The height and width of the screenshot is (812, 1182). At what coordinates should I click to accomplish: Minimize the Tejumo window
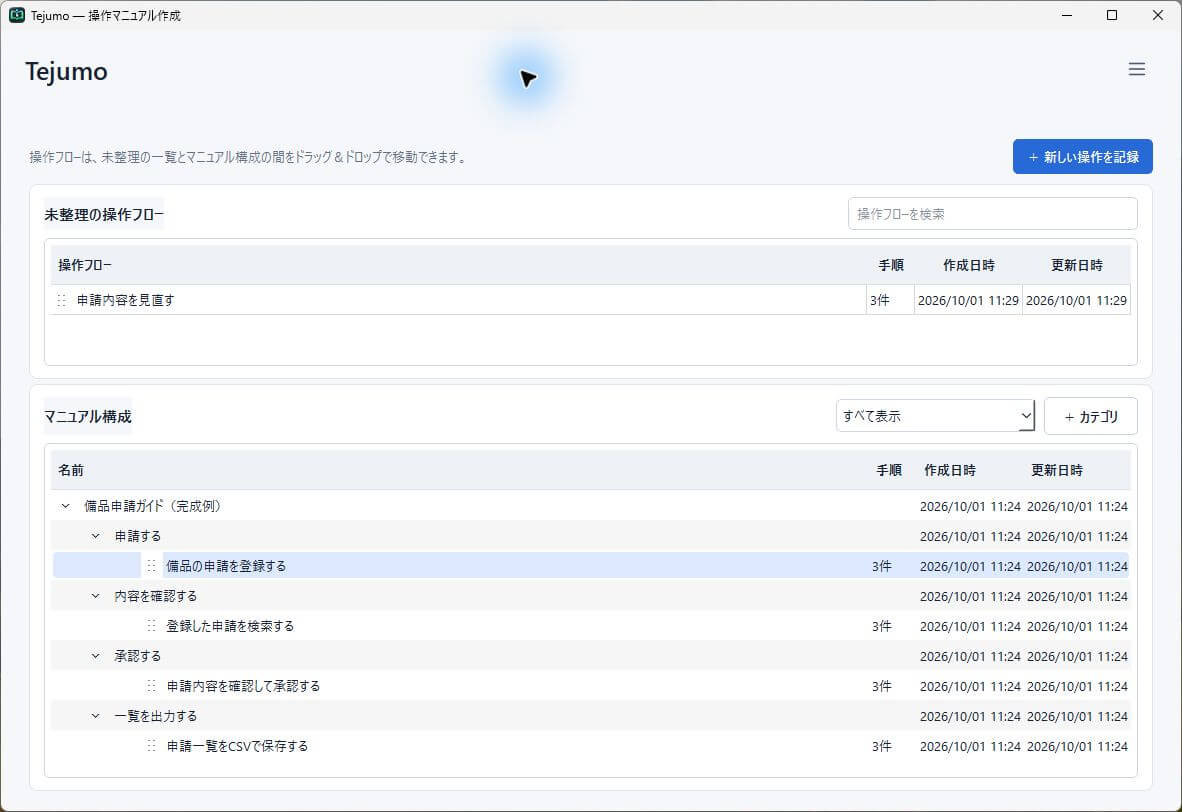[x=1067, y=15]
